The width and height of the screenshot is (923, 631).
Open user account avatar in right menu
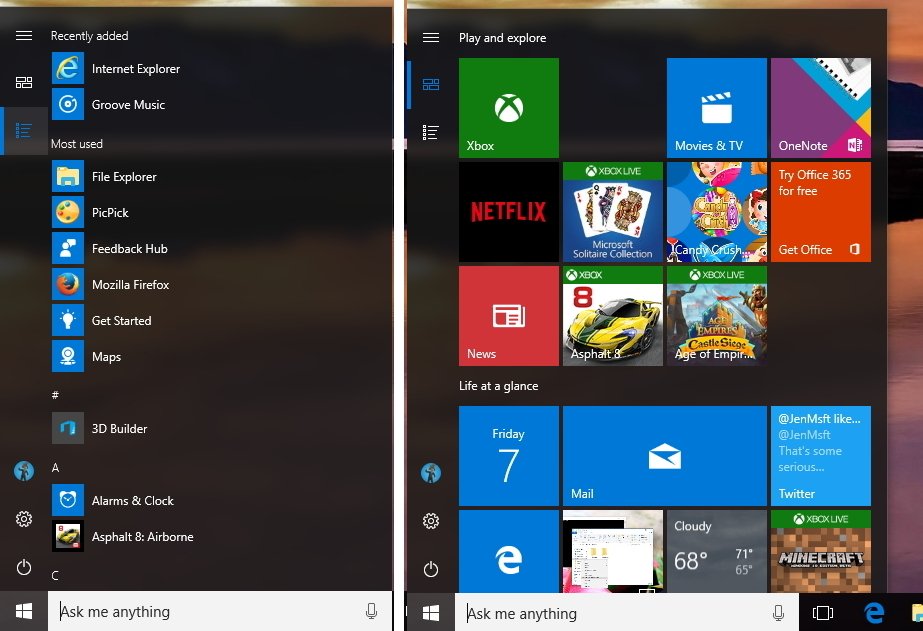tap(431, 473)
